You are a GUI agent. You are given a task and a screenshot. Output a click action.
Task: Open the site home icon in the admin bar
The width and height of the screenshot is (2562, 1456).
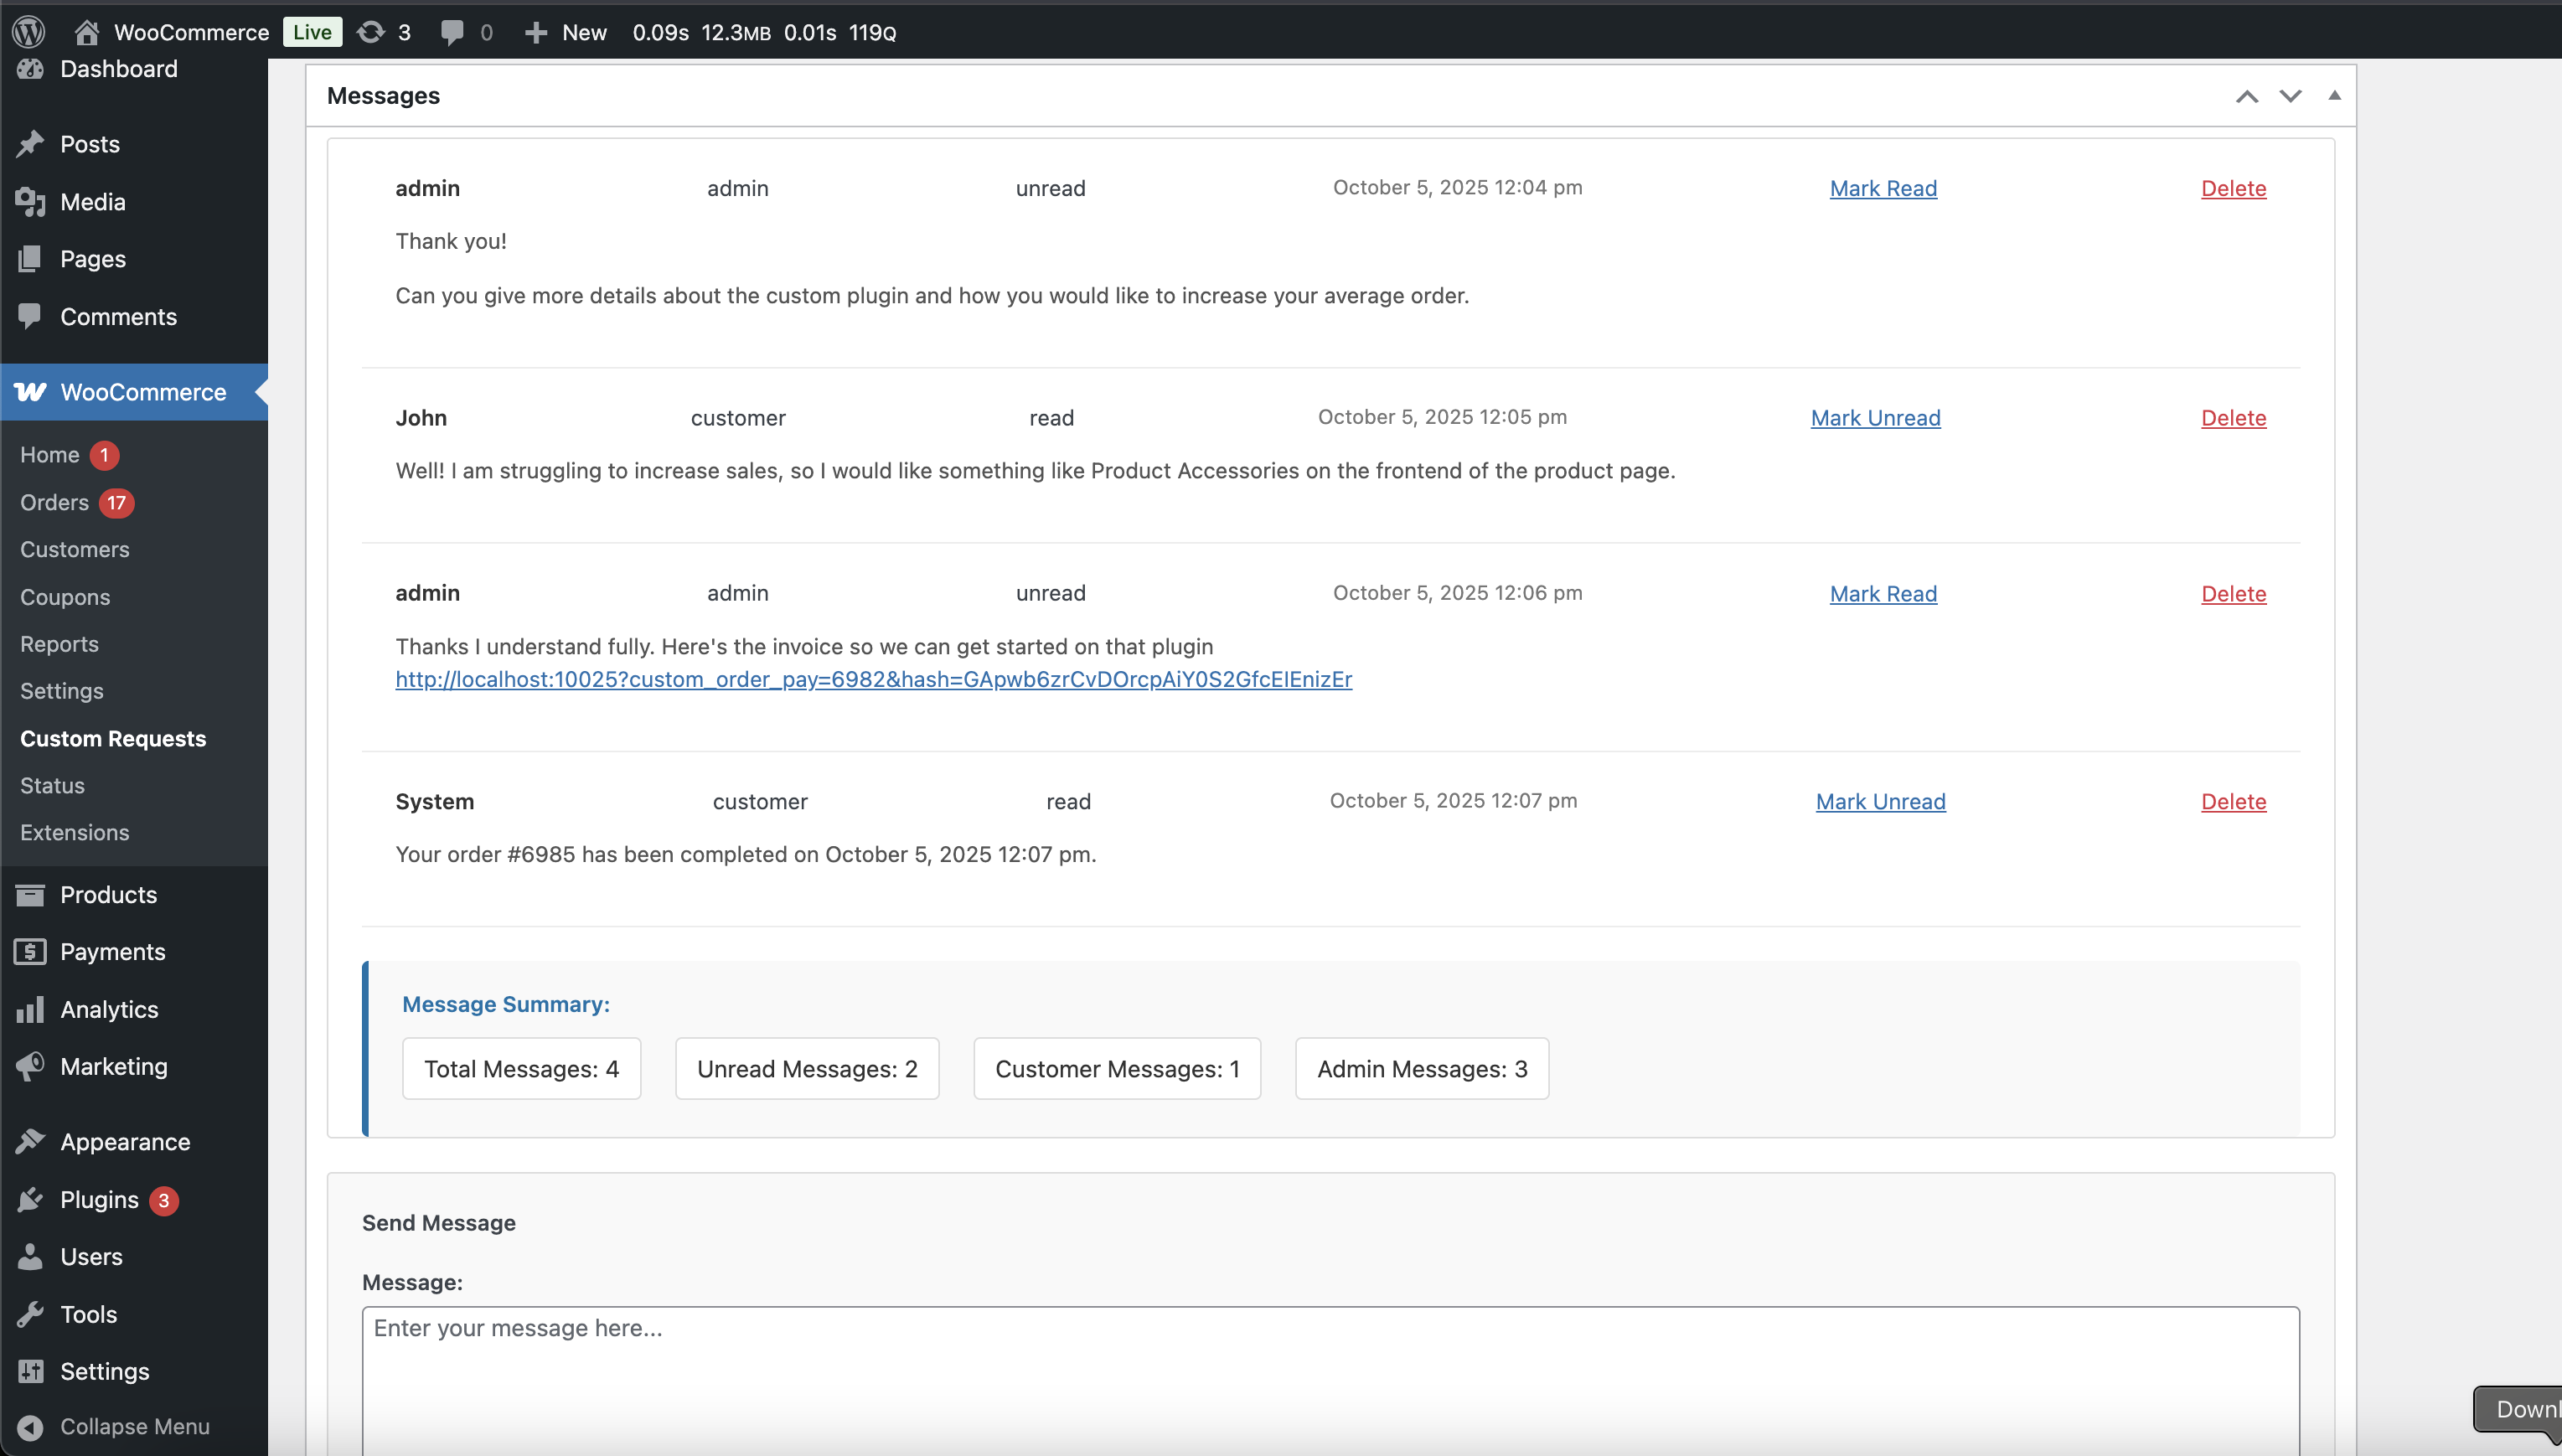[x=86, y=32]
